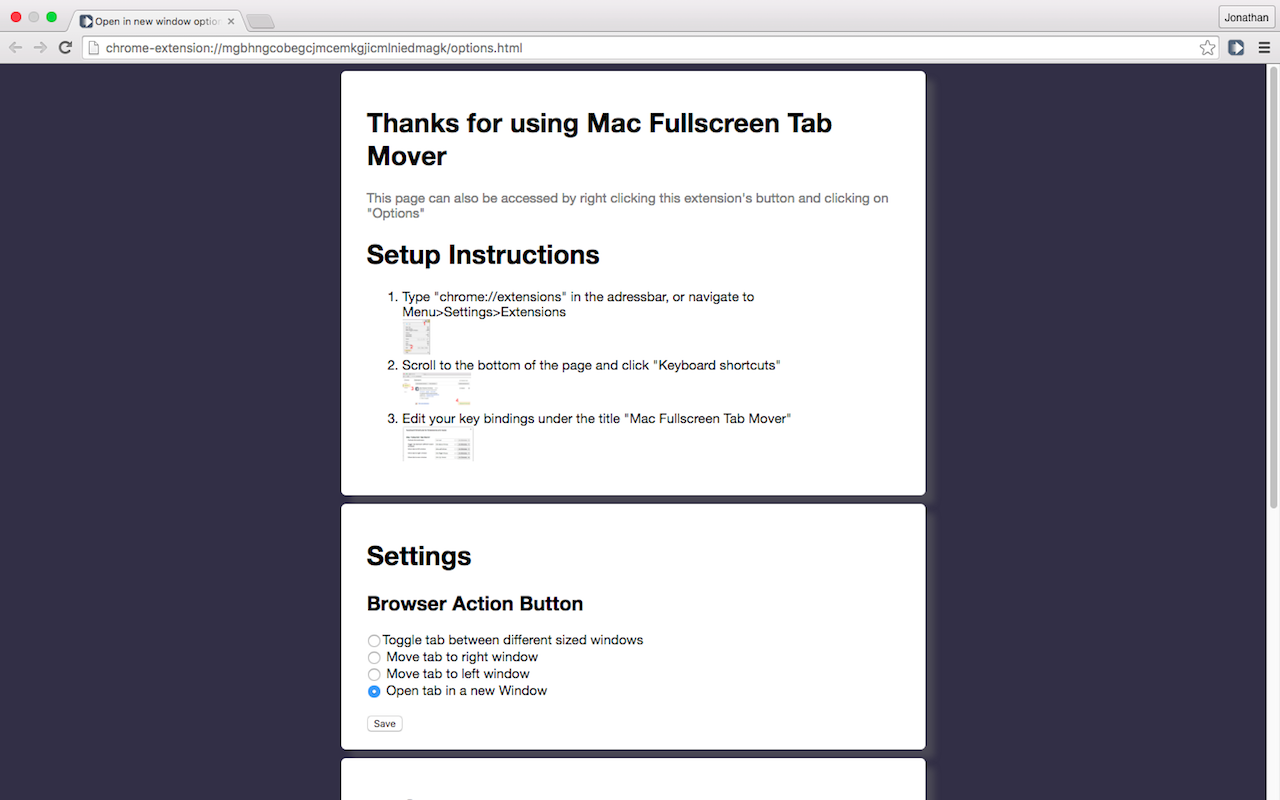Click the "Browser Action Button" heading

point(475,604)
